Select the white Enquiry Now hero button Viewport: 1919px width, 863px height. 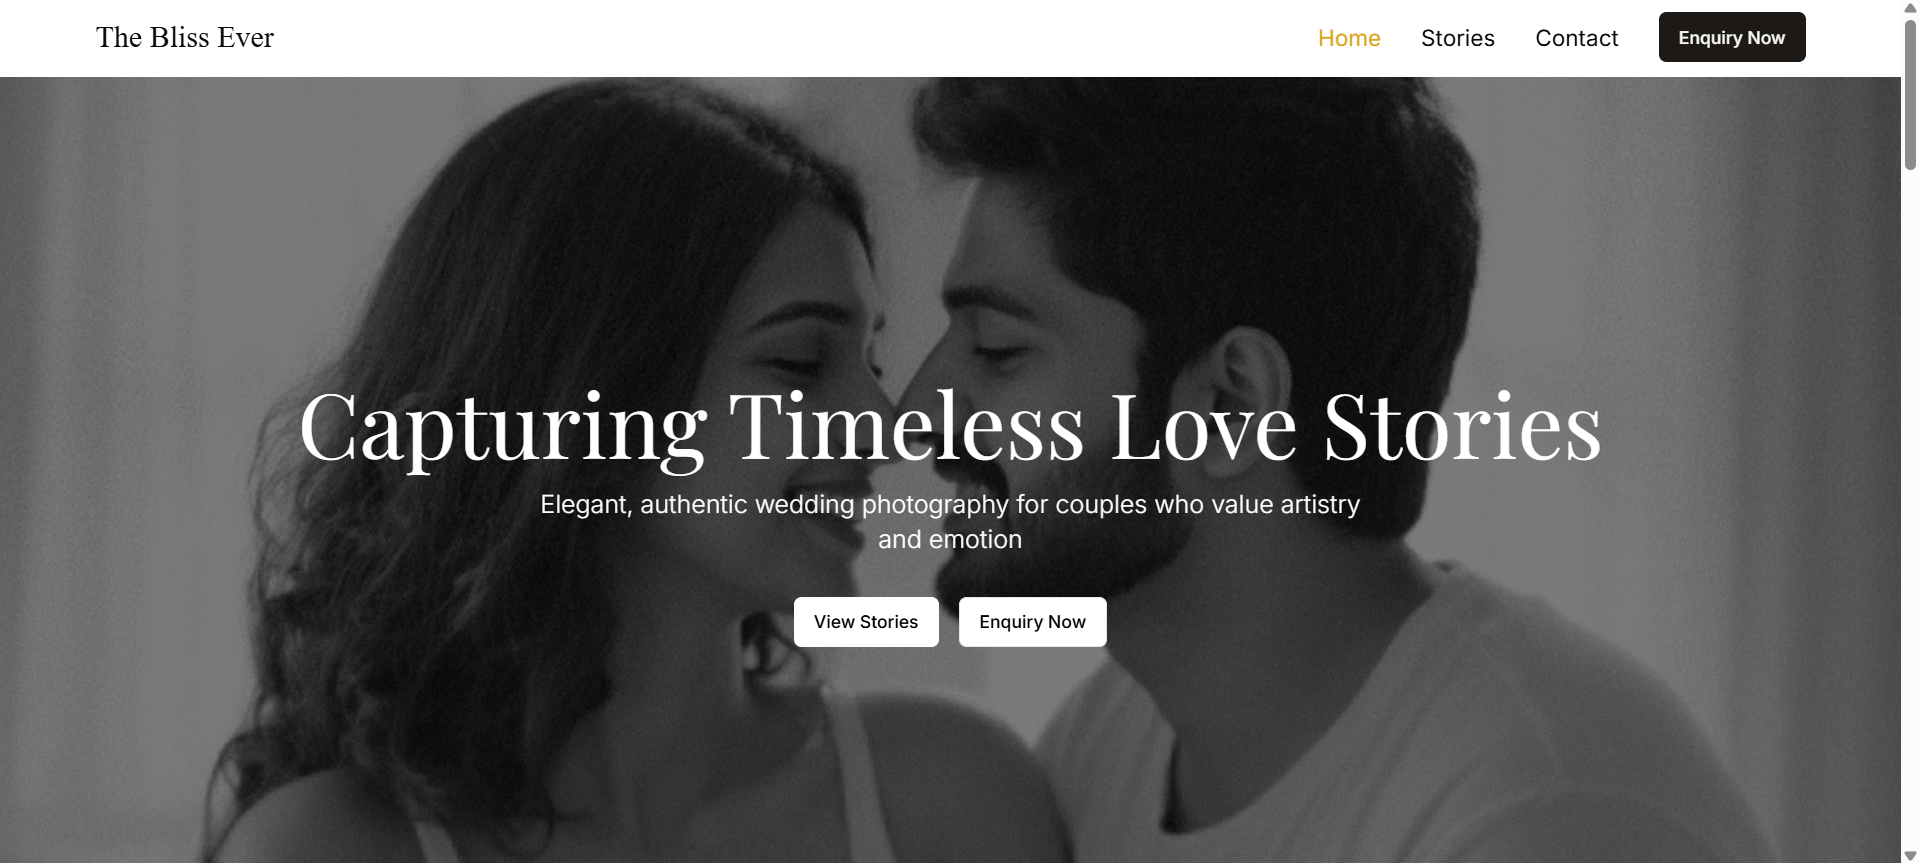tap(1033, 622)
